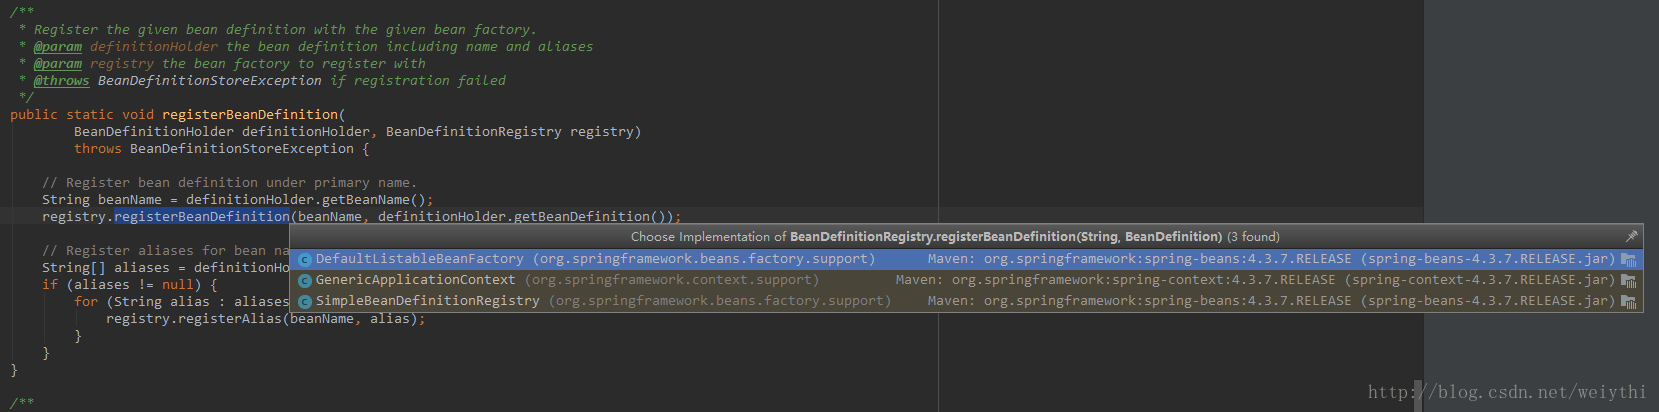
Task: Click jar library icon on GenericApplicationContext row
Action: 1629,281
